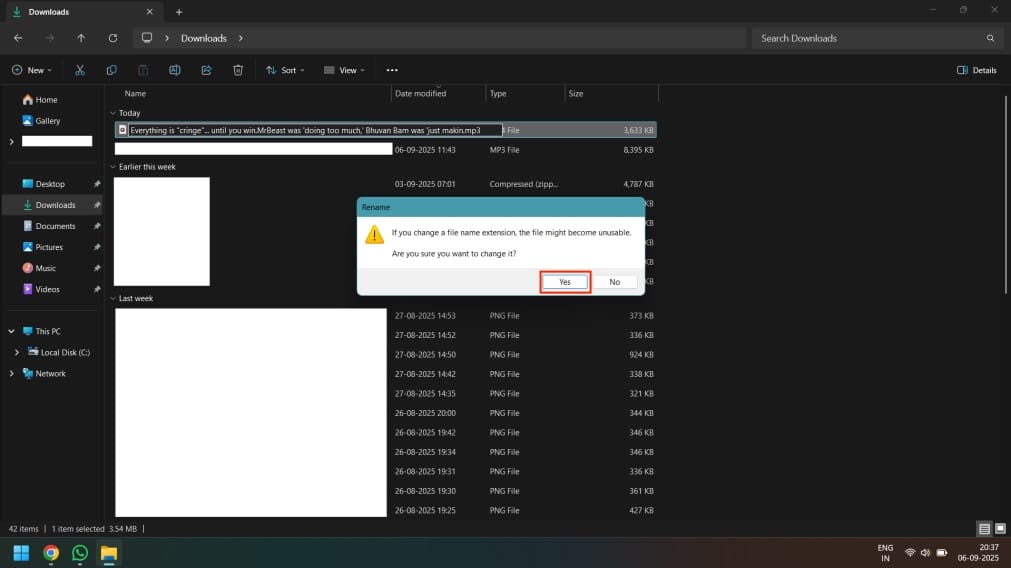
Task: Launch Google Chrome from taskbar
Action: tap(51, 553)
